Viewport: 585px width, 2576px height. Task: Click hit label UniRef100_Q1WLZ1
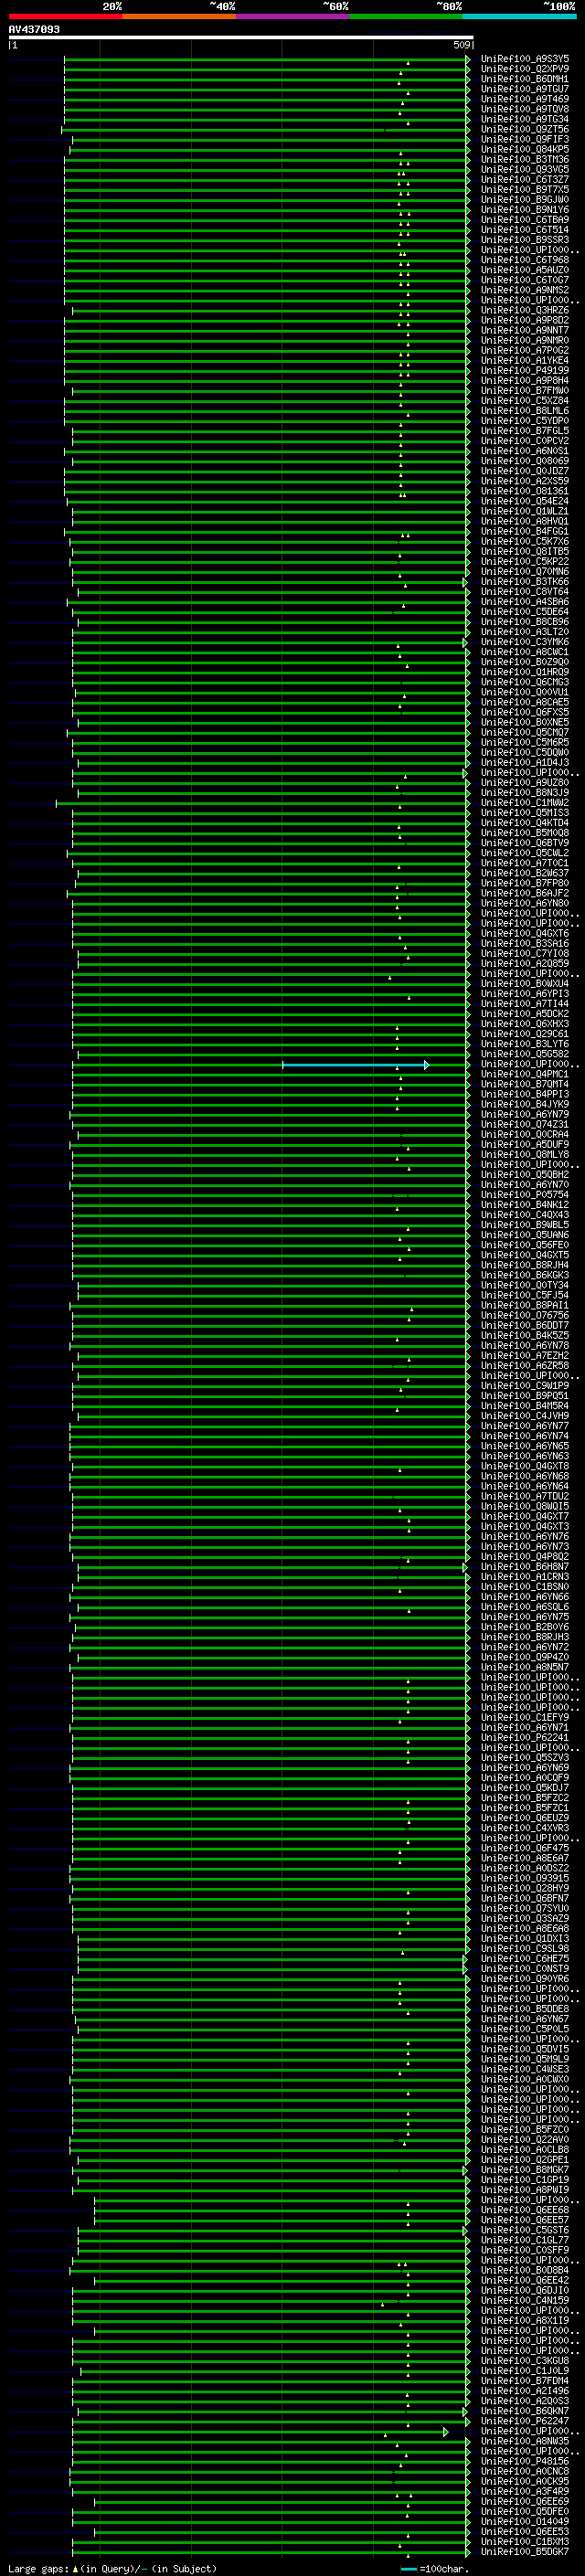point(525,511)
